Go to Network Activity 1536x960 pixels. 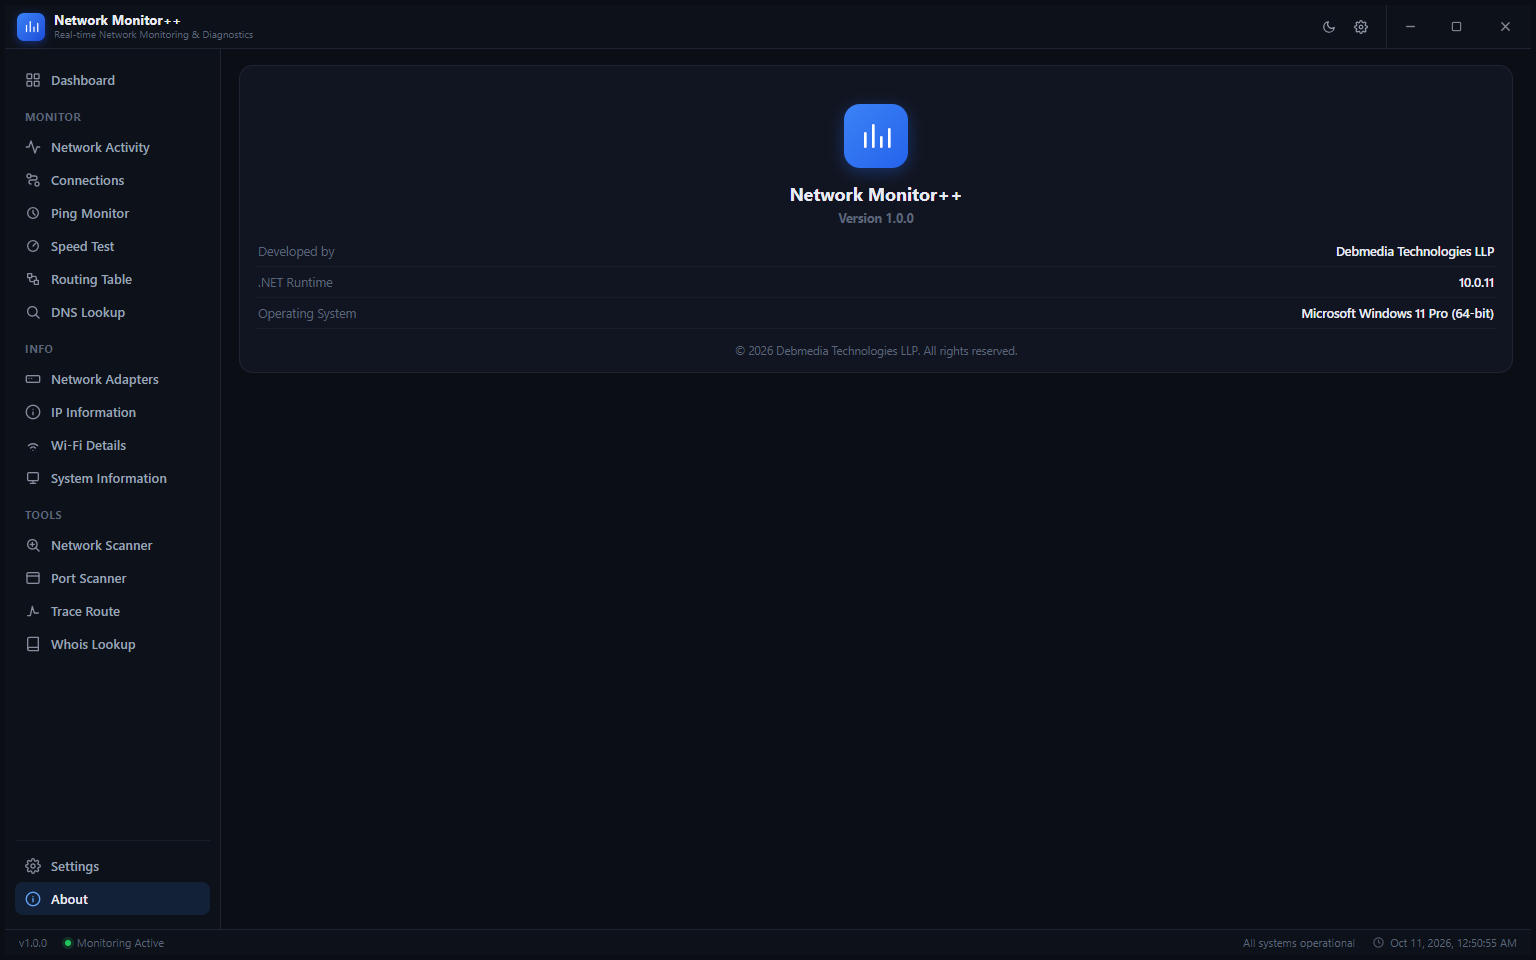click(112, 147)
